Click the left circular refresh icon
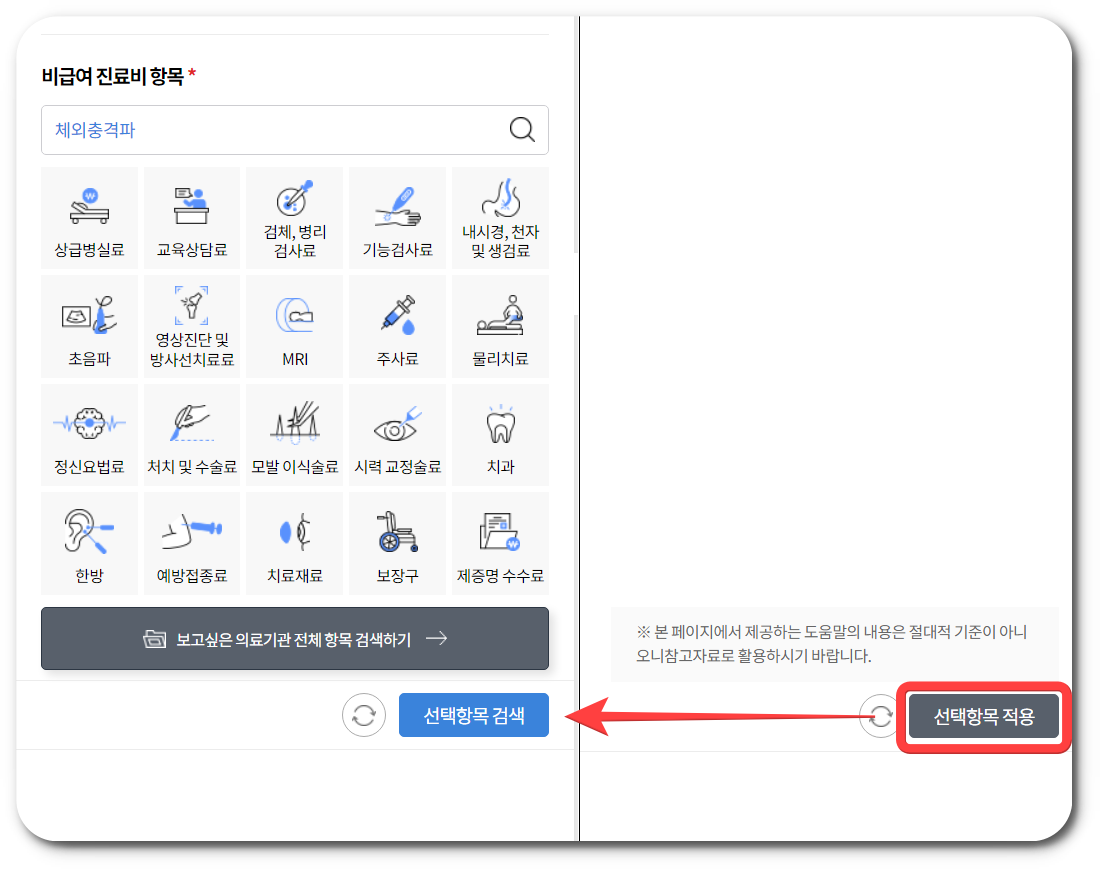The height and width of the screenshot is (869, 1100). point(364,715)
